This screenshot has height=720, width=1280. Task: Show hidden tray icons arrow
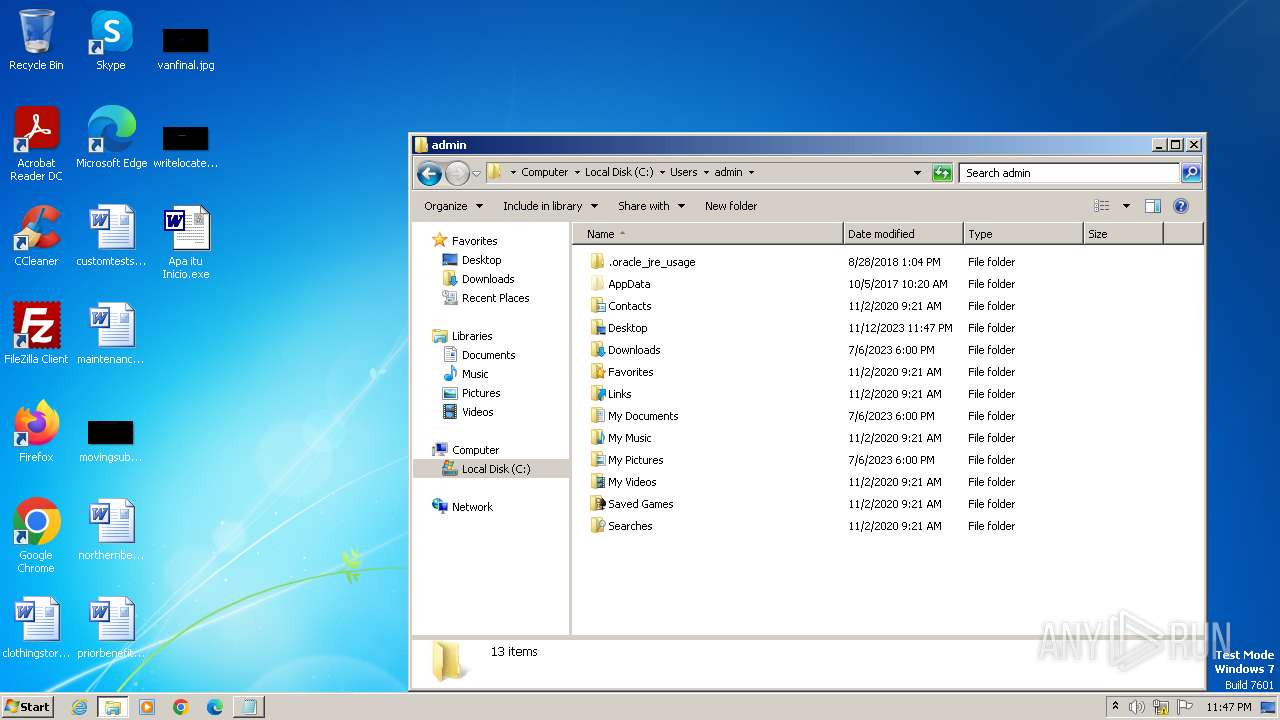coord(1115,707)
